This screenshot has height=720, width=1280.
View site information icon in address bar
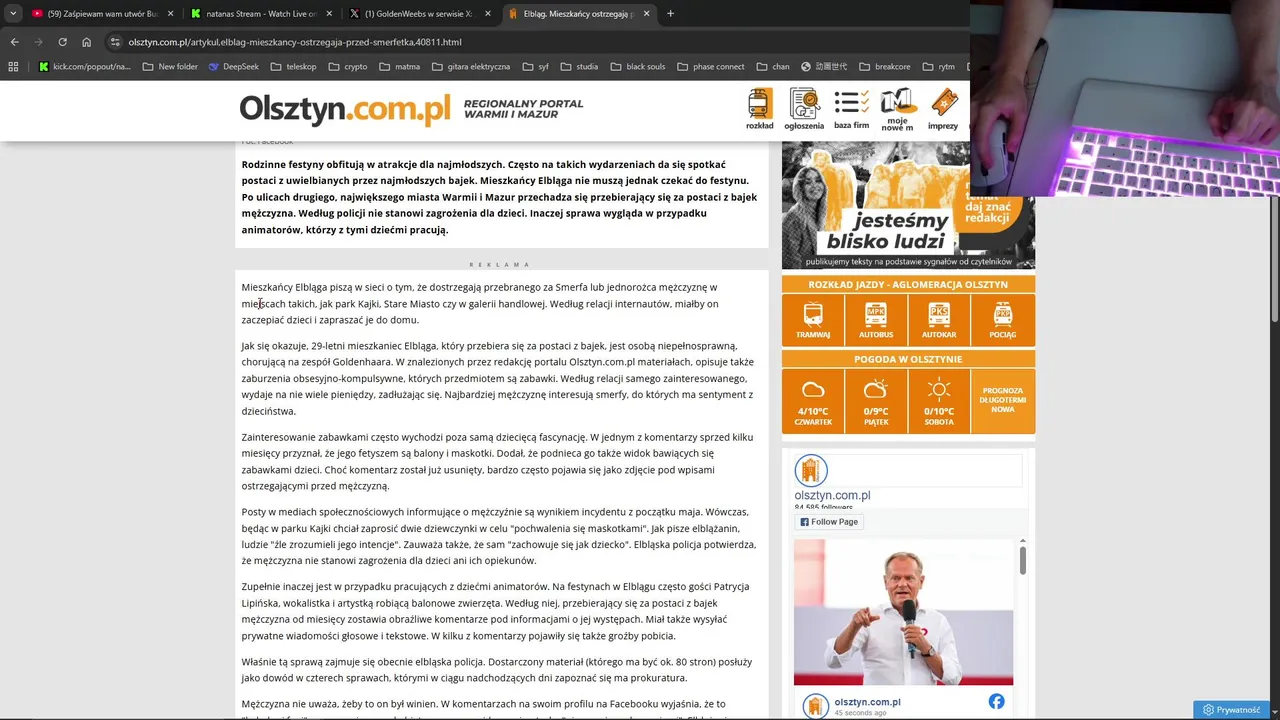pos(115,42)
